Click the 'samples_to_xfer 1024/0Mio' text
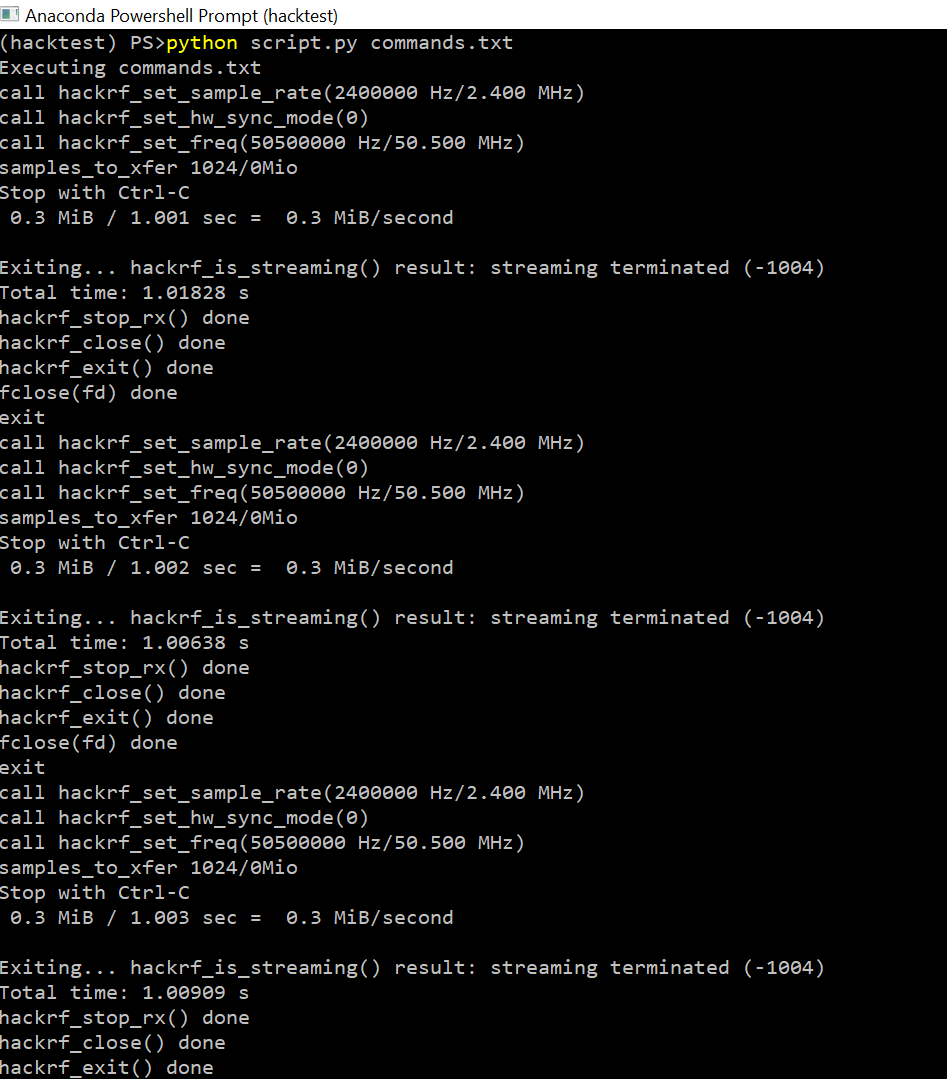 [x=148, y=167]
